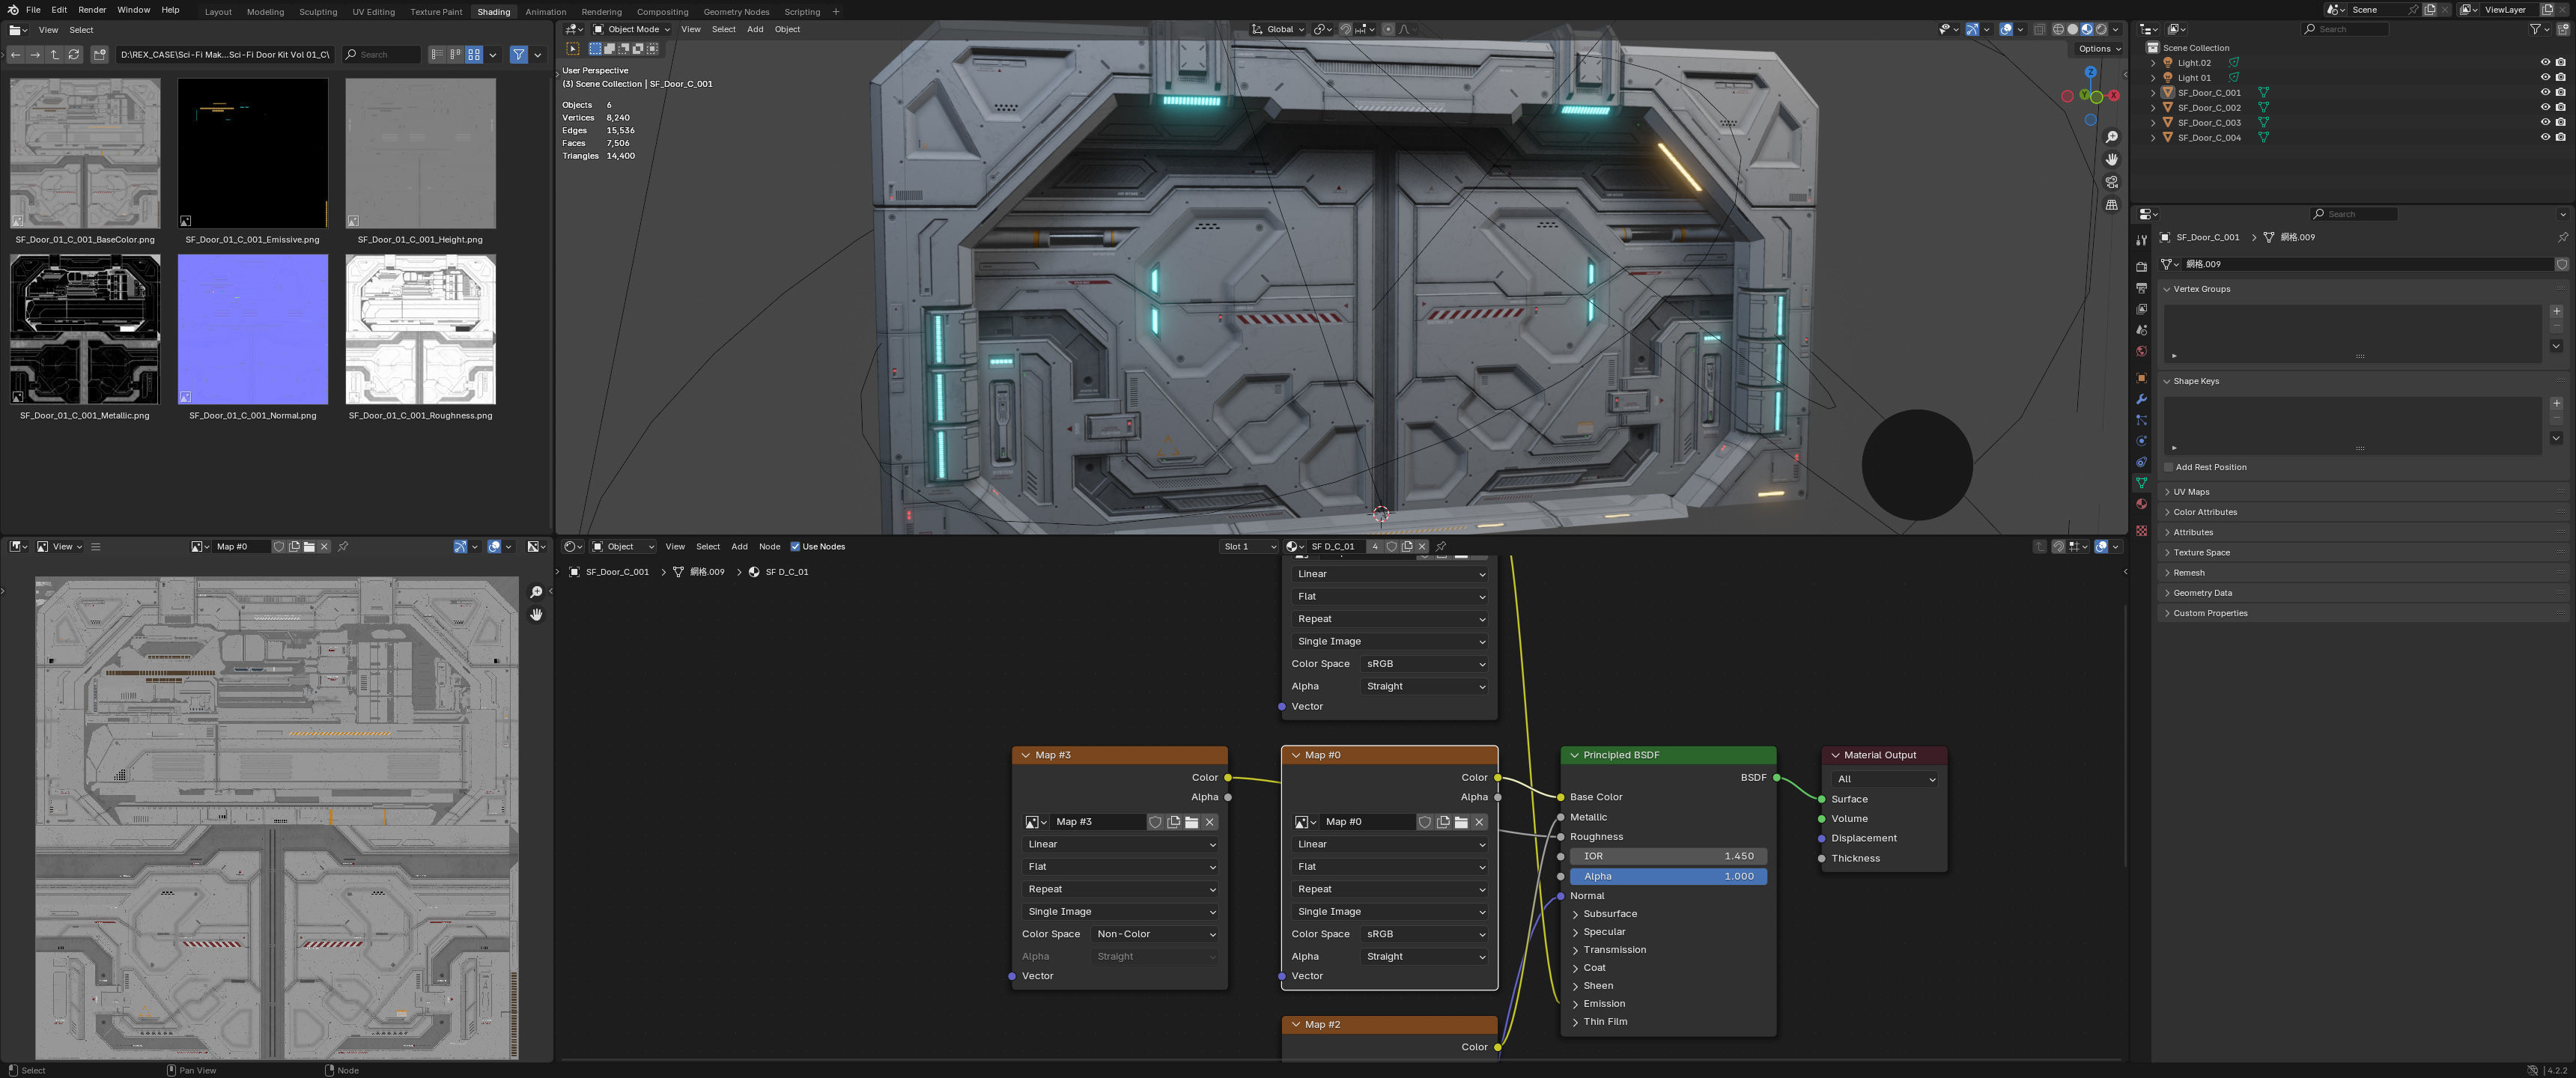This screenshot has width=2576, height=1078.
Task: Refresh the file browser list
Action: tap(74, 54)
